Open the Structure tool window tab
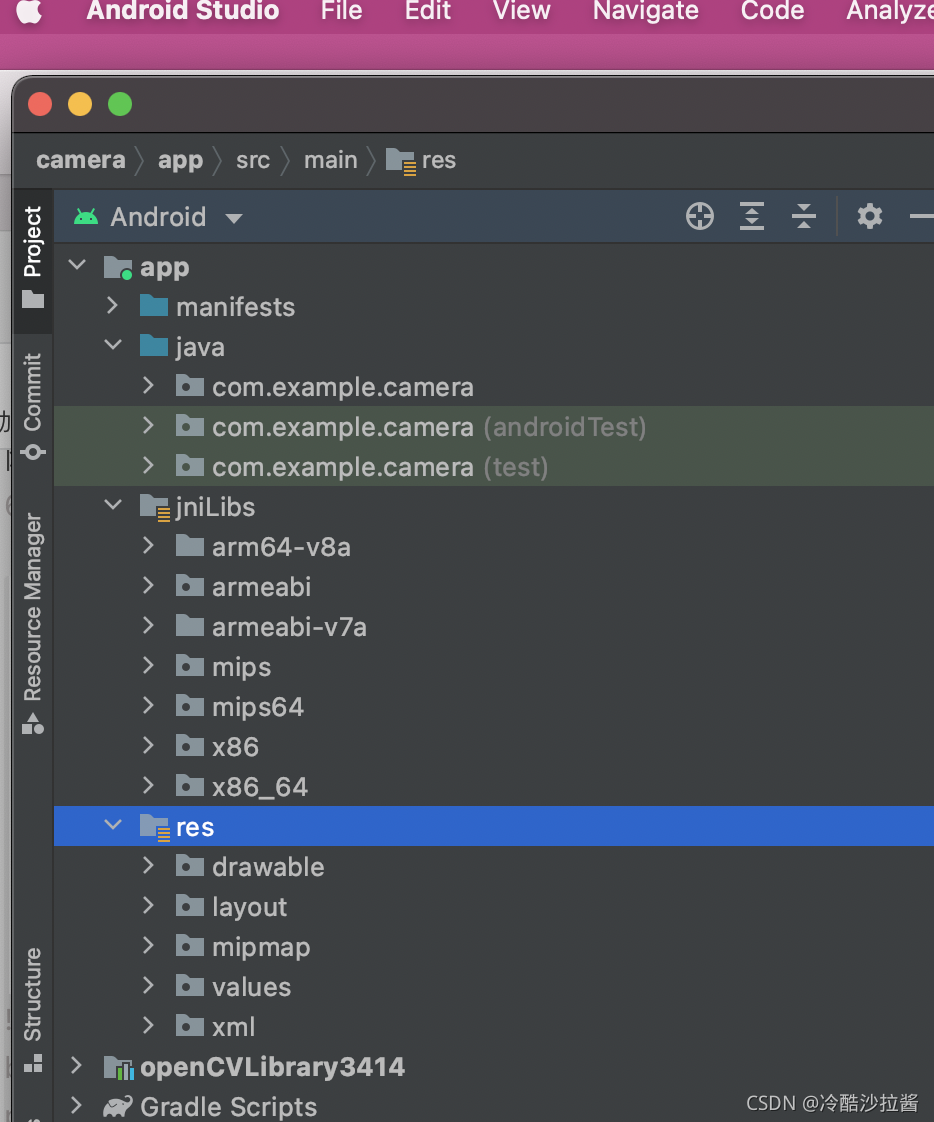Screen dimensions: 934x1122 tap(33, 1009)
